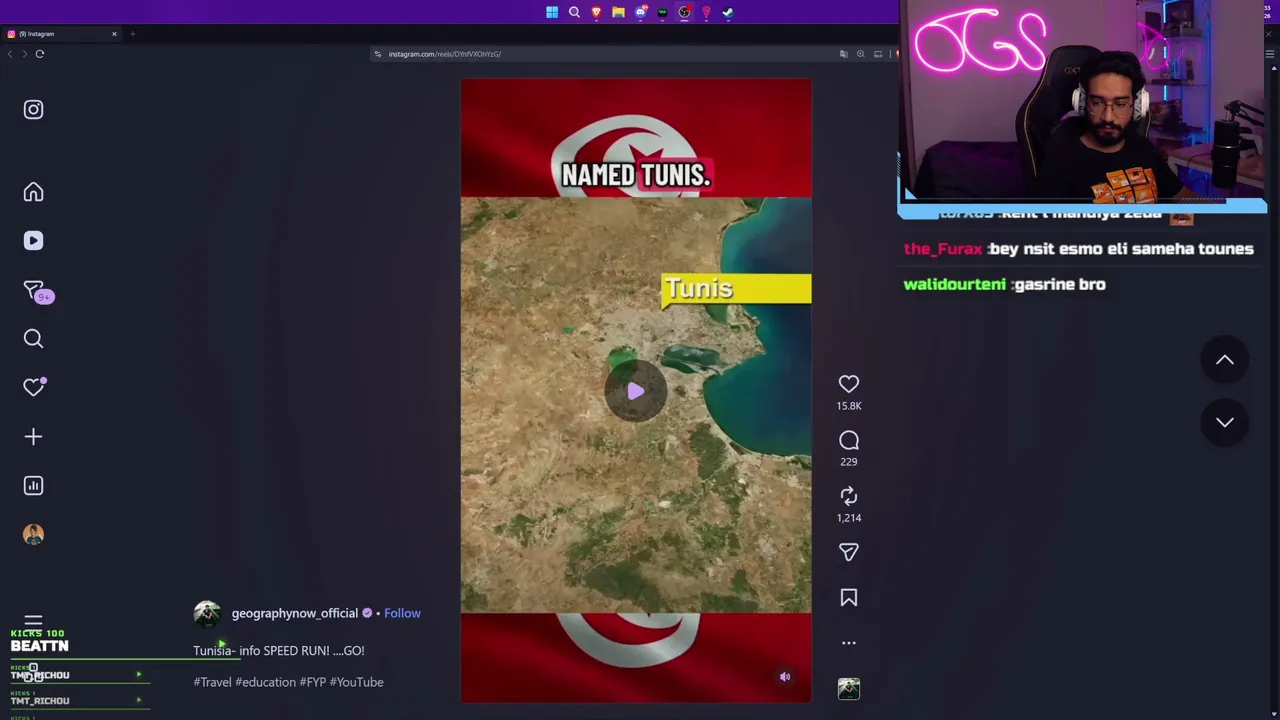Create a new post with plus icon
The image size is (1280, 720).
(x=33, y=437)
